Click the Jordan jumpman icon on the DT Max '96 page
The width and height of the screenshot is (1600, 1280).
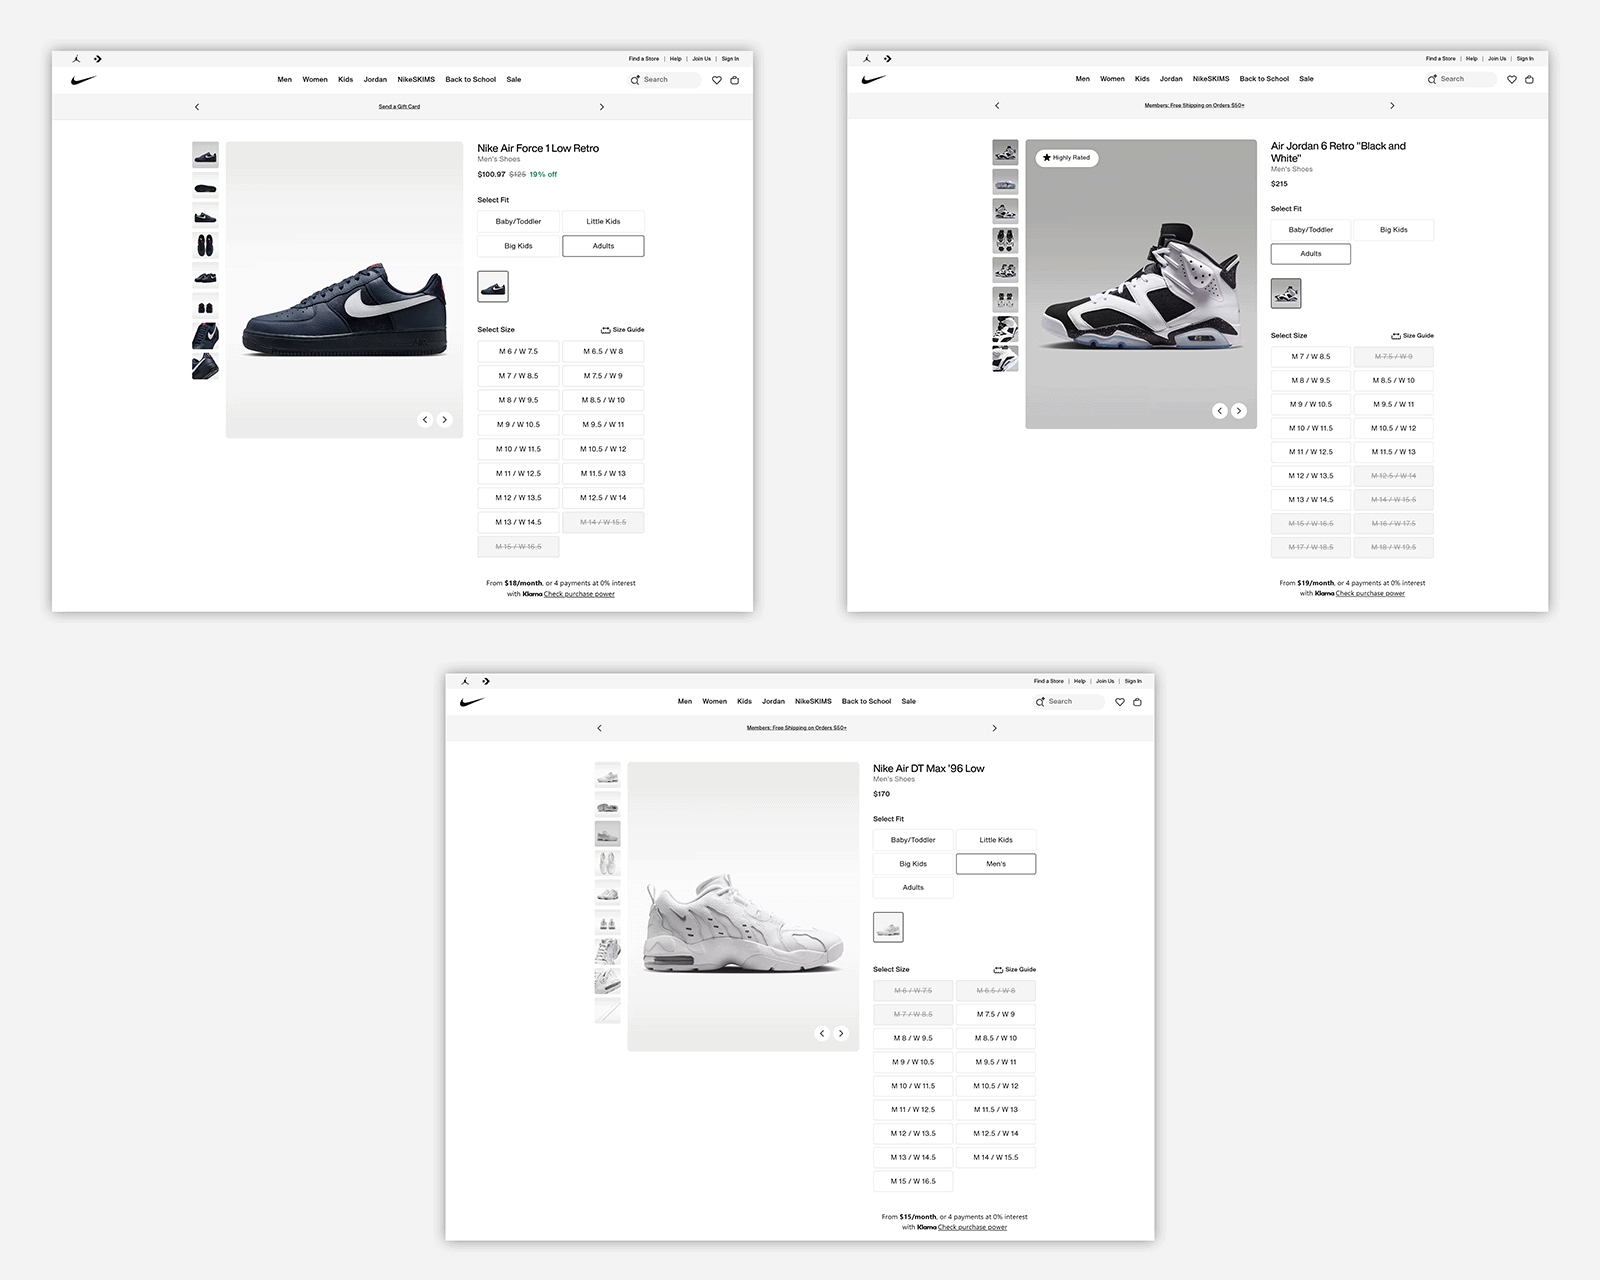pyautogui.click(x=465, y=681)
